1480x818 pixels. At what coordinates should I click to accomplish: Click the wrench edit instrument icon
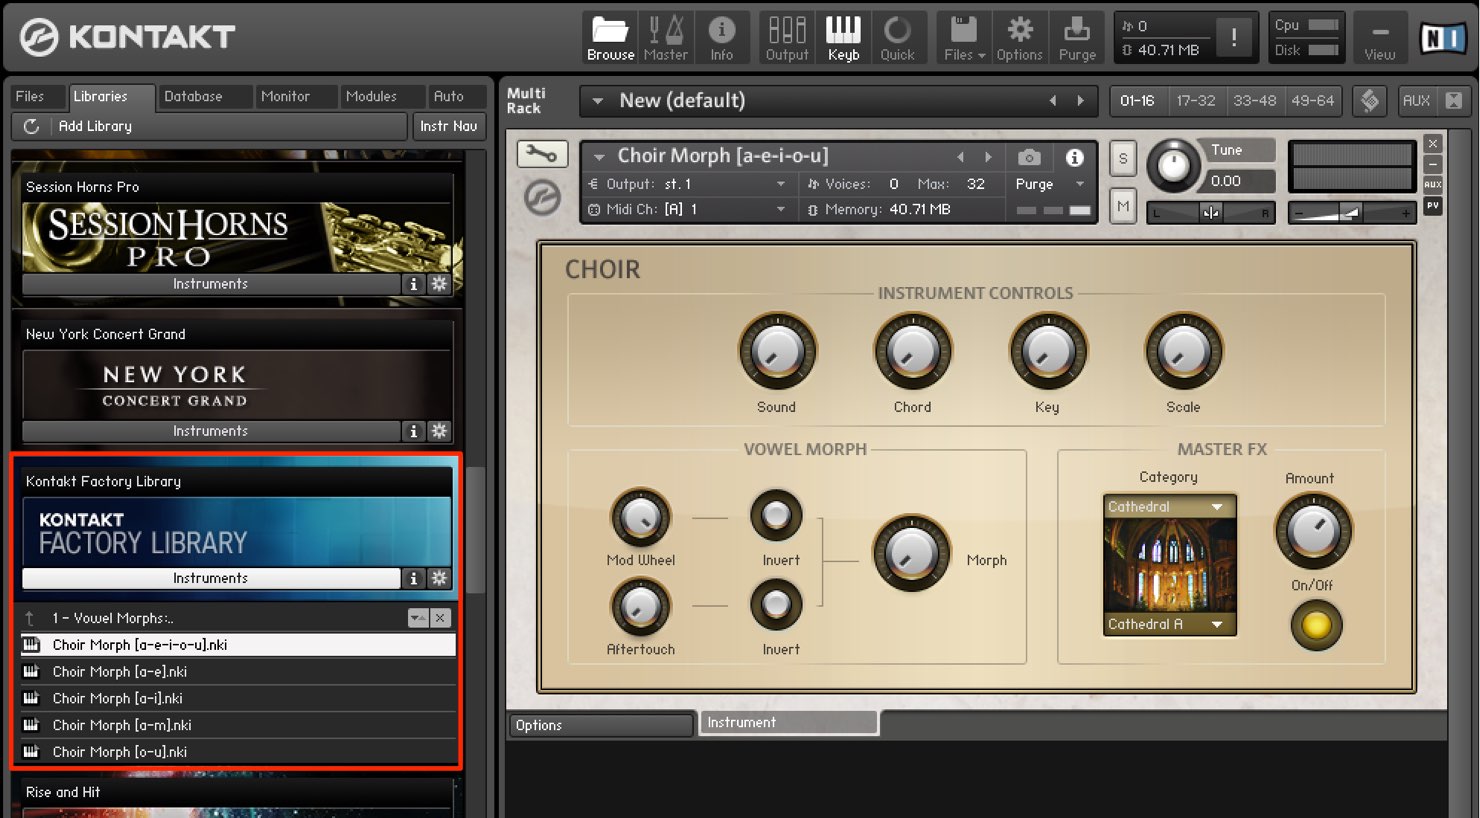pyautogui.click(x=542, y=154)
